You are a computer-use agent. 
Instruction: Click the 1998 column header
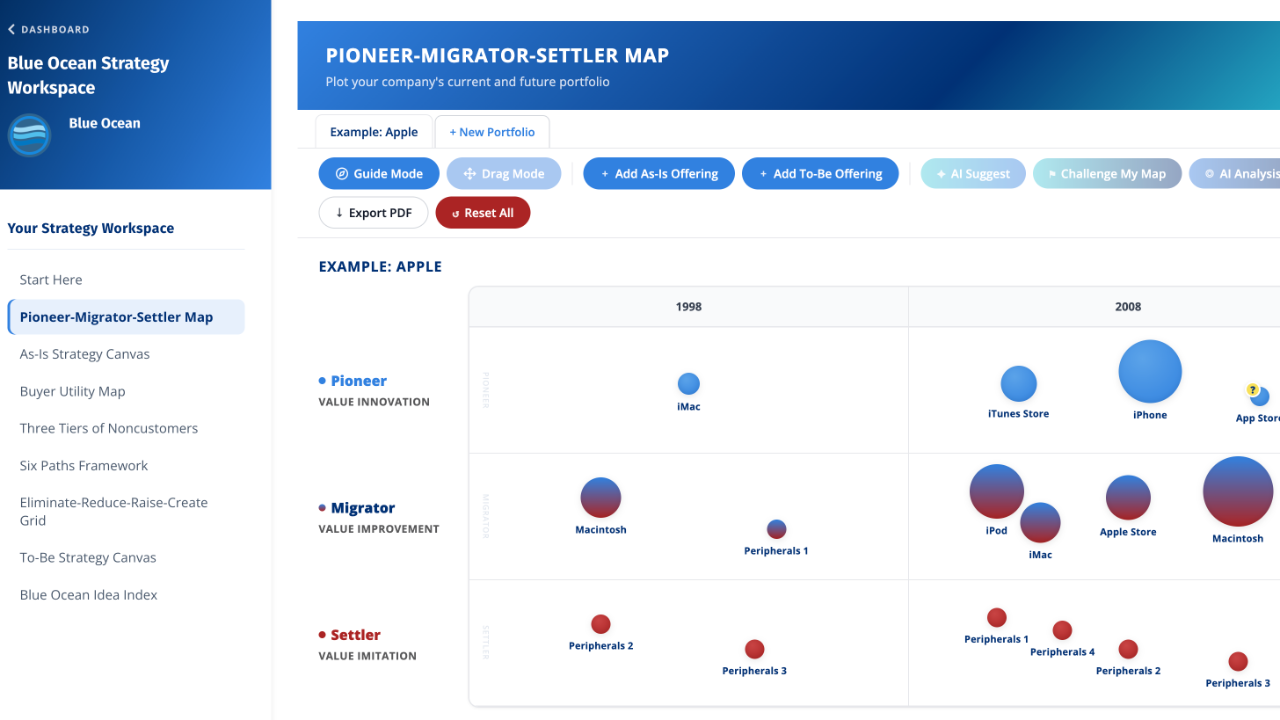pos(689,307)
